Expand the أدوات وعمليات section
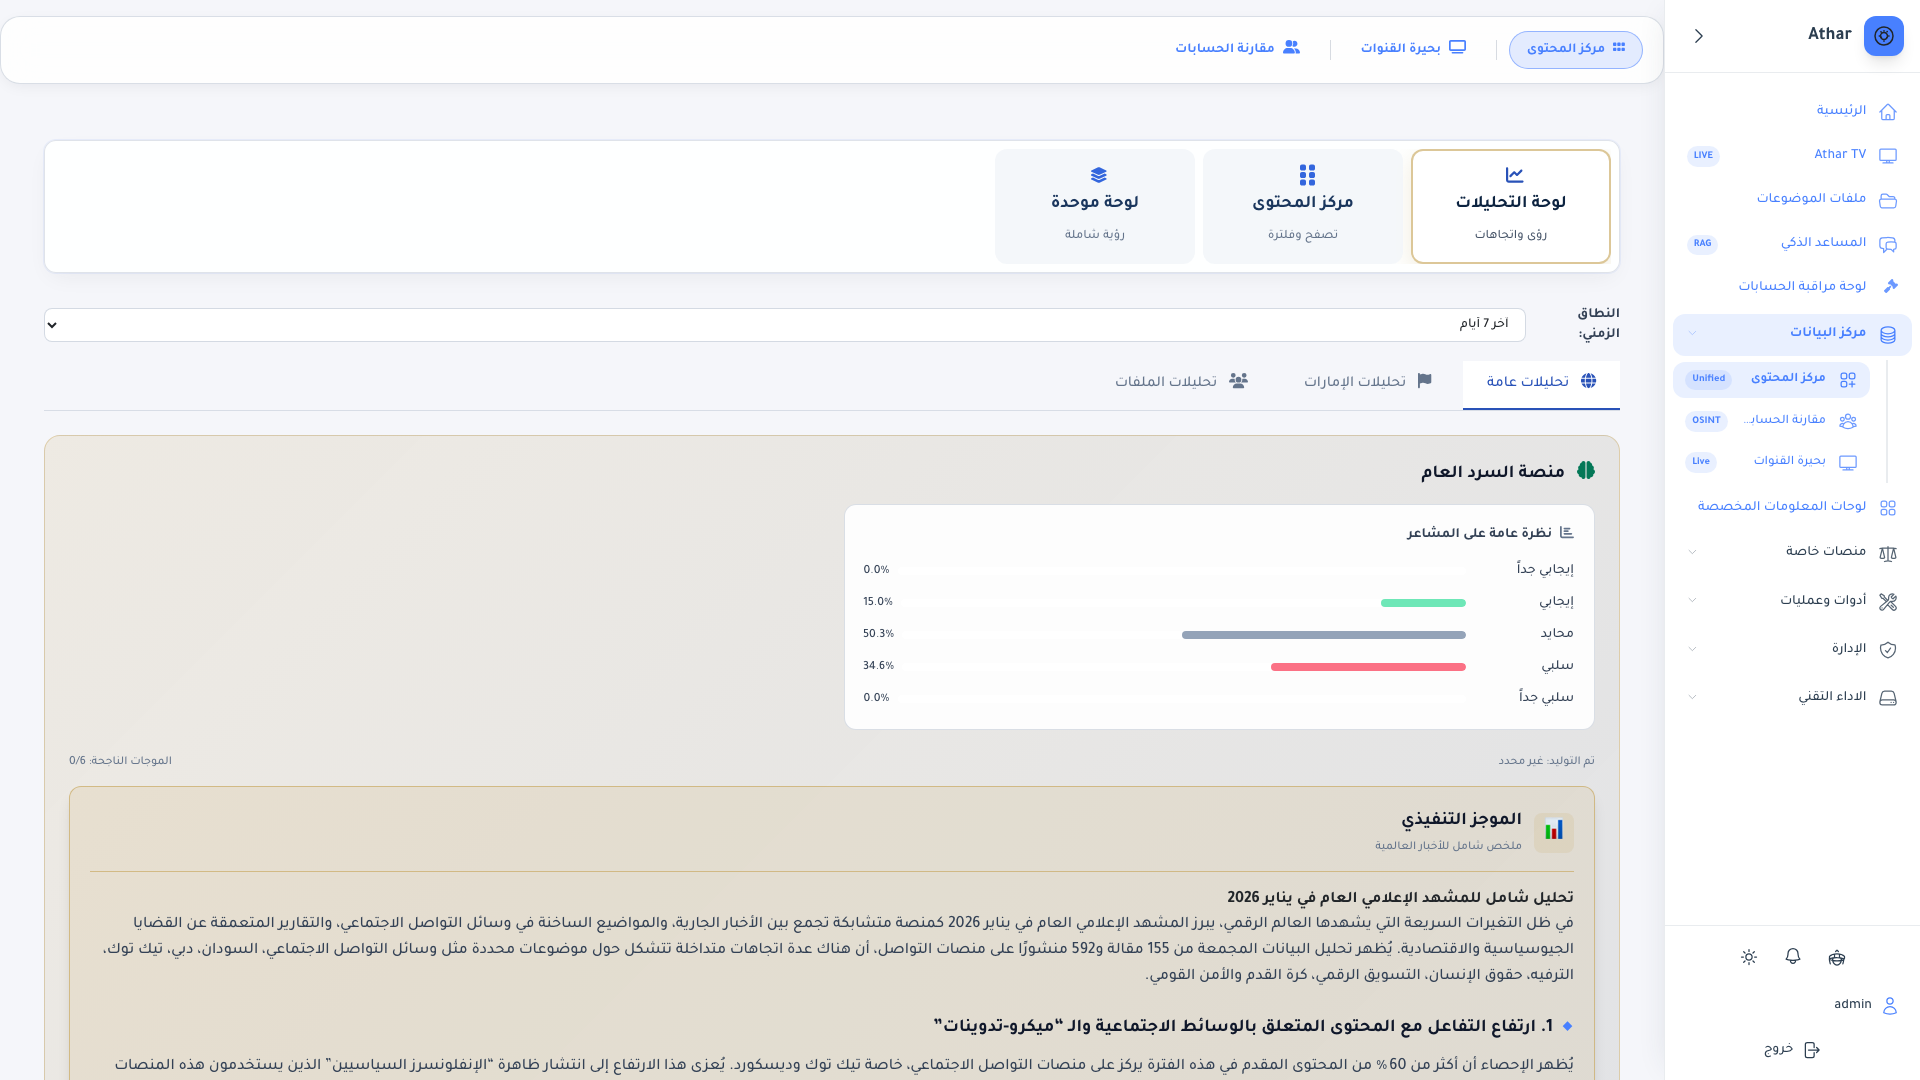The height and width of the screenshot is (1080, 1920). click(1824, 600)
